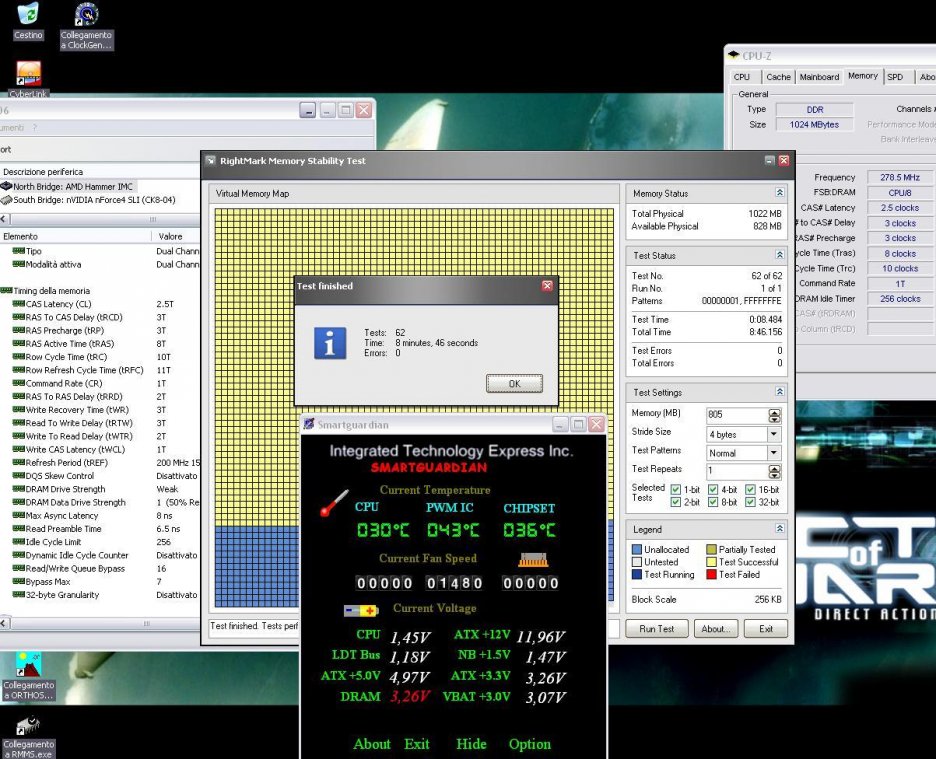The image size is (936, 759).
Task: Click the CPU-Z title bar icon
Action: [x=733, y=55]
